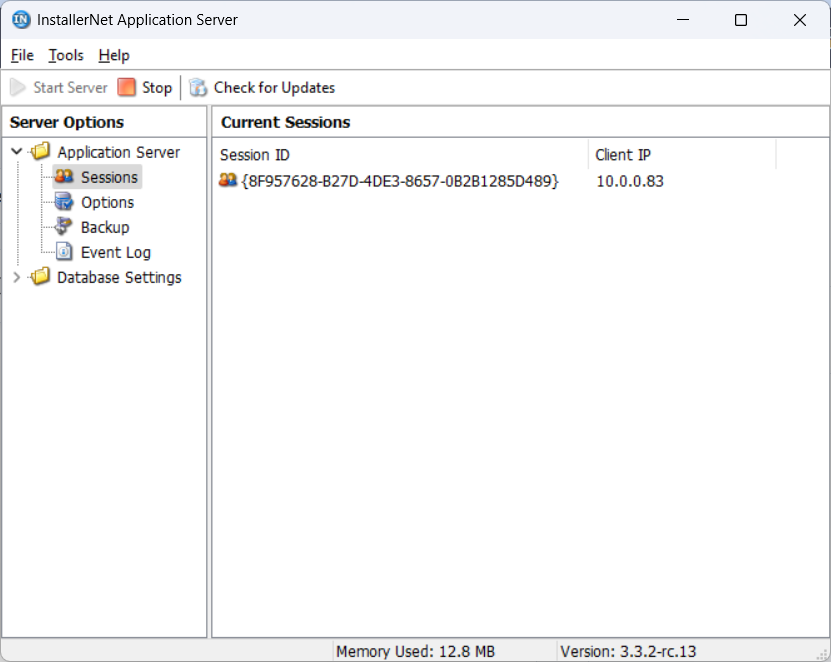Maximize the InstallerNet Application Server window
Image resolution: width=831 pixels, height=662 pixels.
pos(741,20)
